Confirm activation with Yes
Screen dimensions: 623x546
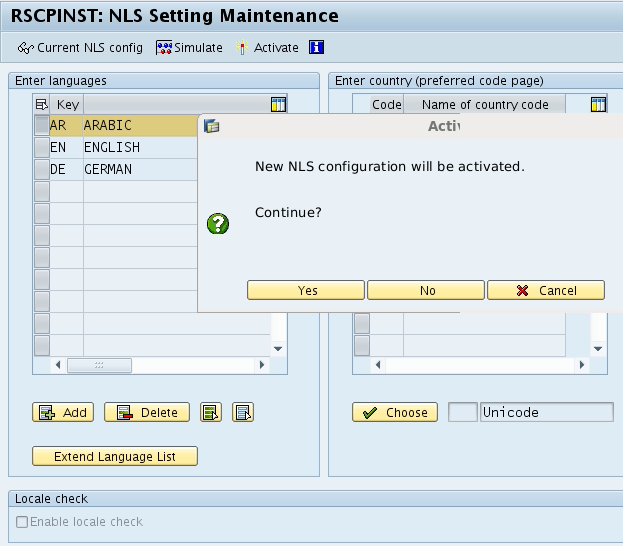point(306,290)
